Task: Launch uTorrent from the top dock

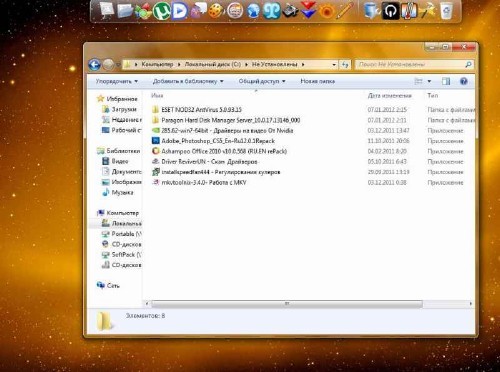Action: coord(162,11)
